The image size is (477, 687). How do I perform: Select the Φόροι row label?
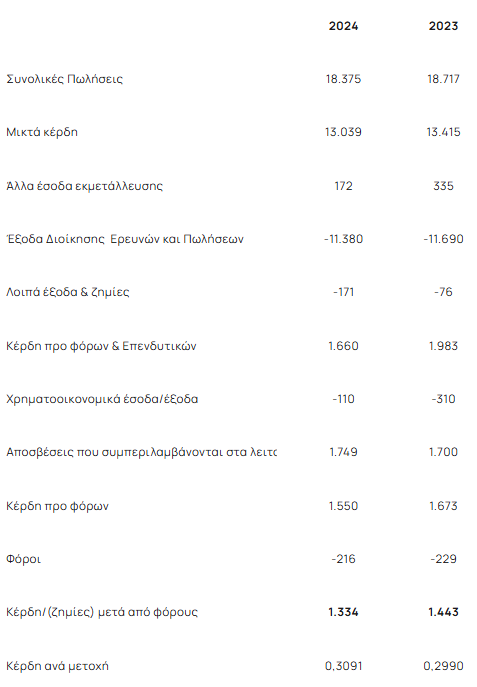pos(24,559)
